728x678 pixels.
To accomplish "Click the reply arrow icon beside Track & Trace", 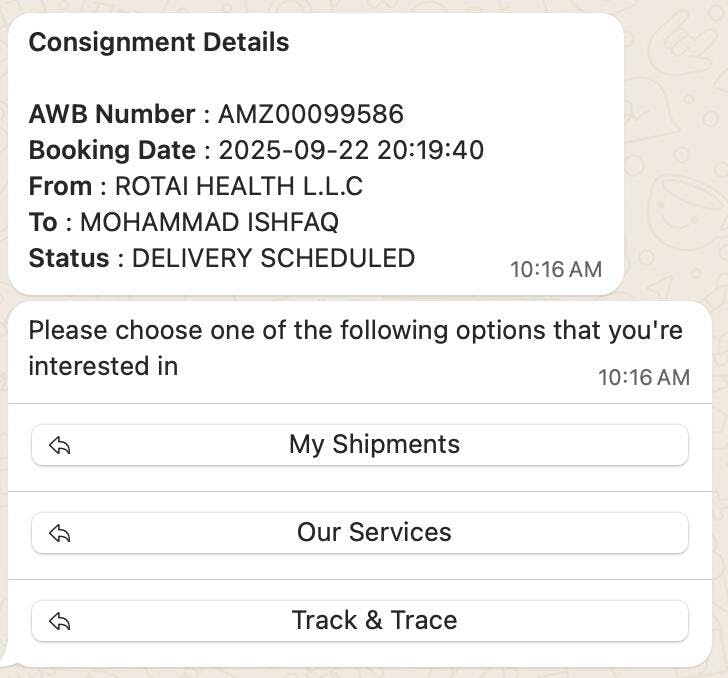I will point(60,622).
